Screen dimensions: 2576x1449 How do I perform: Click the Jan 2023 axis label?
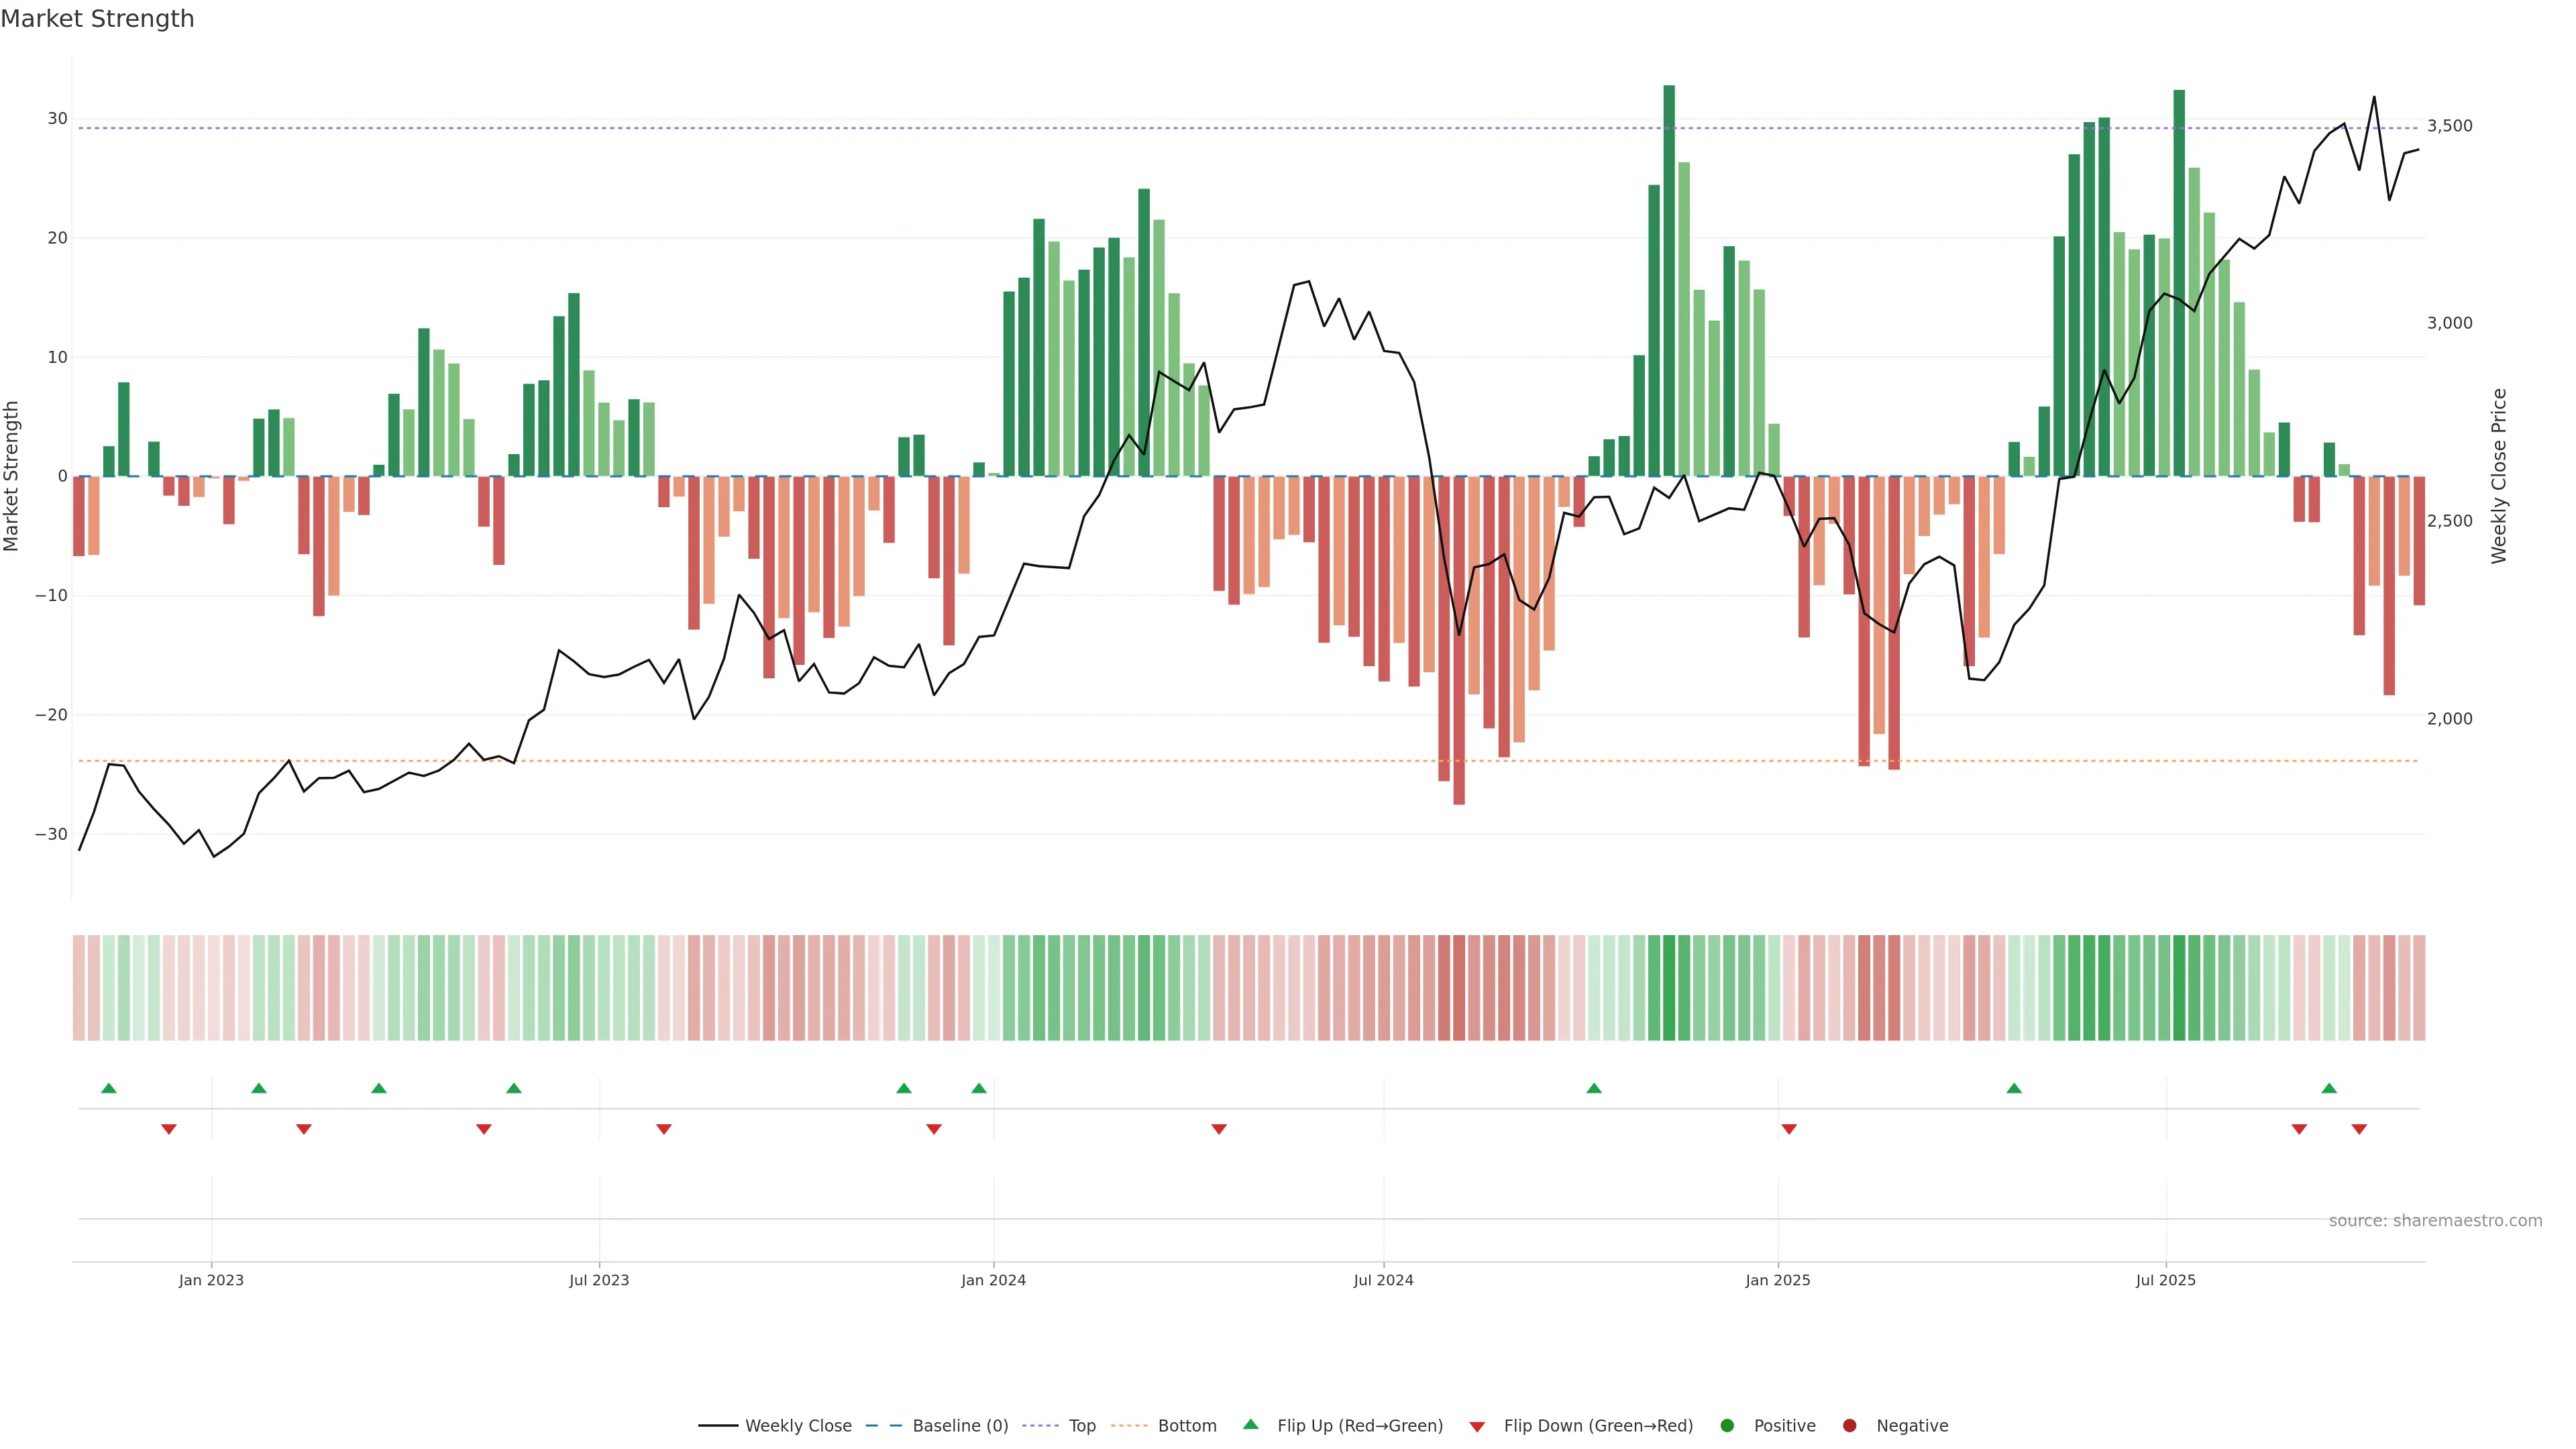211,1280
